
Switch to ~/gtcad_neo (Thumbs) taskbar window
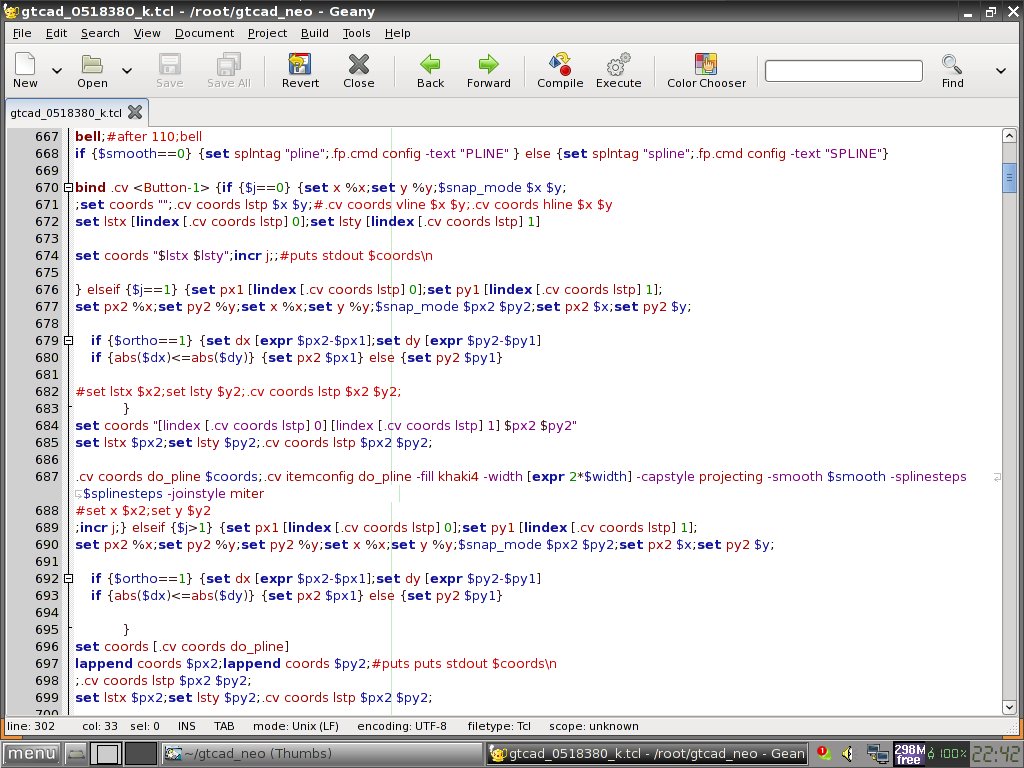point(321,754)
